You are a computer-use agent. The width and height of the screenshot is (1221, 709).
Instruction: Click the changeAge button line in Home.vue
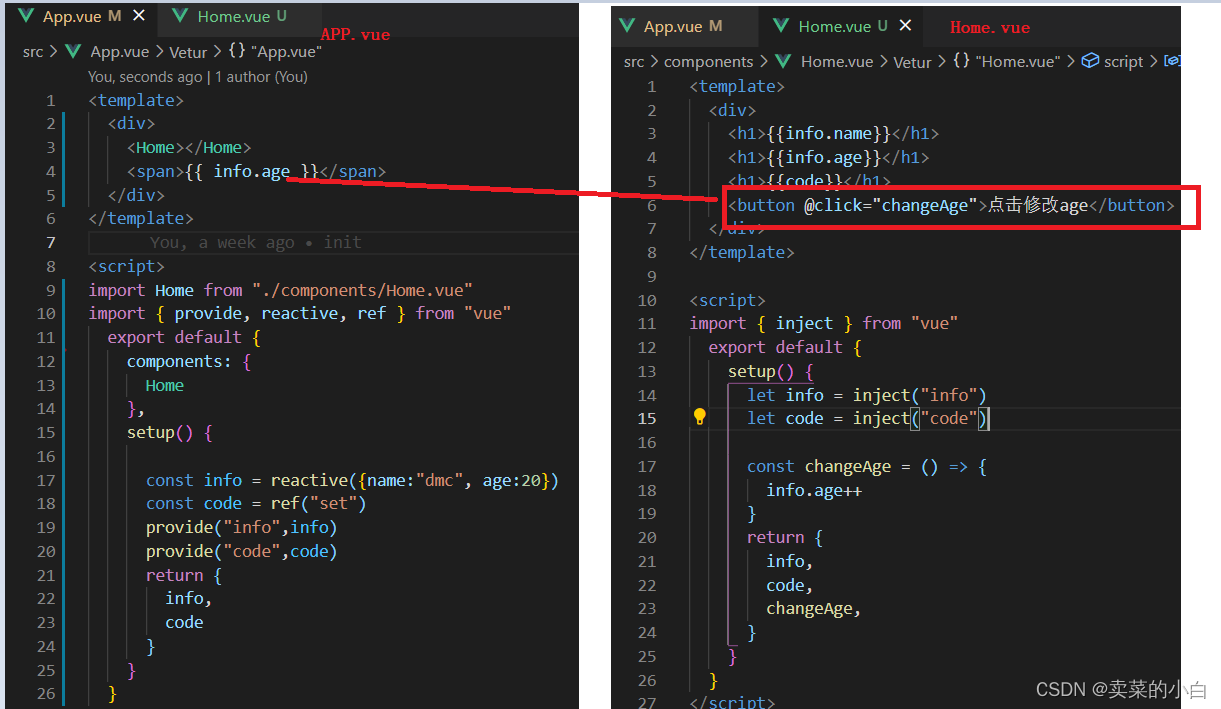click(950, 205)
